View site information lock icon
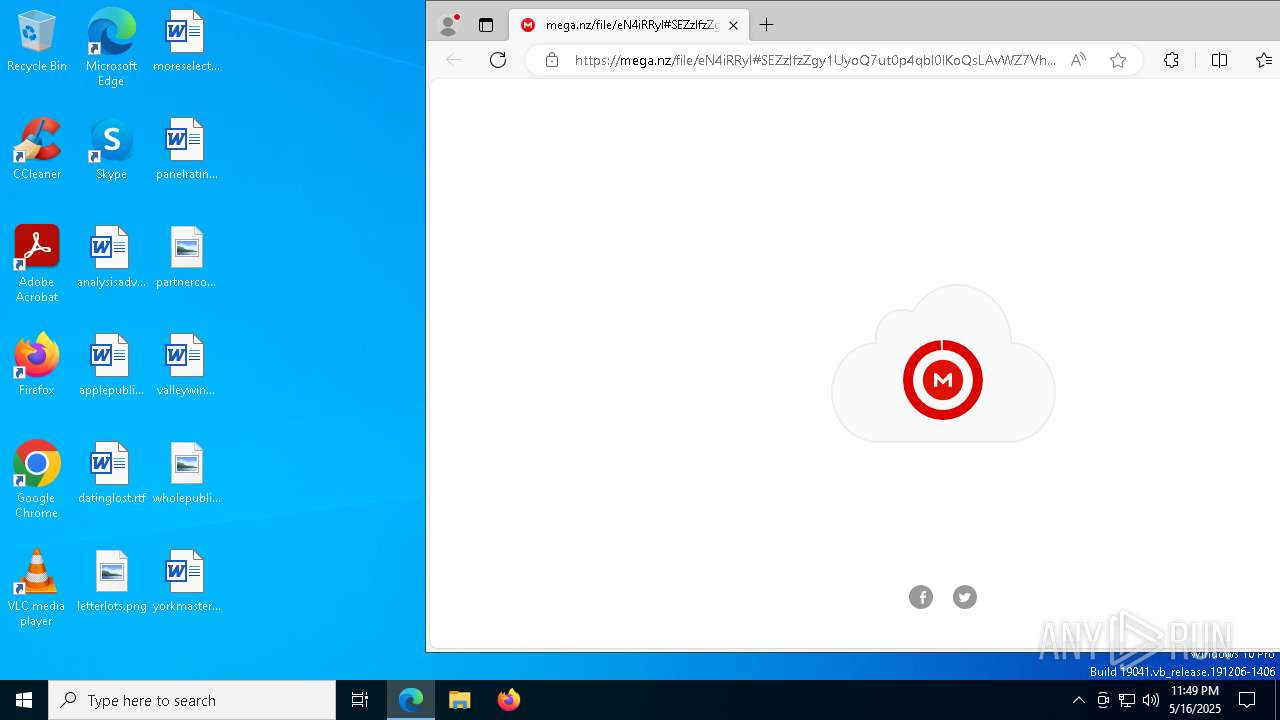Viewport: 1280px width, 720px height. 552,60
